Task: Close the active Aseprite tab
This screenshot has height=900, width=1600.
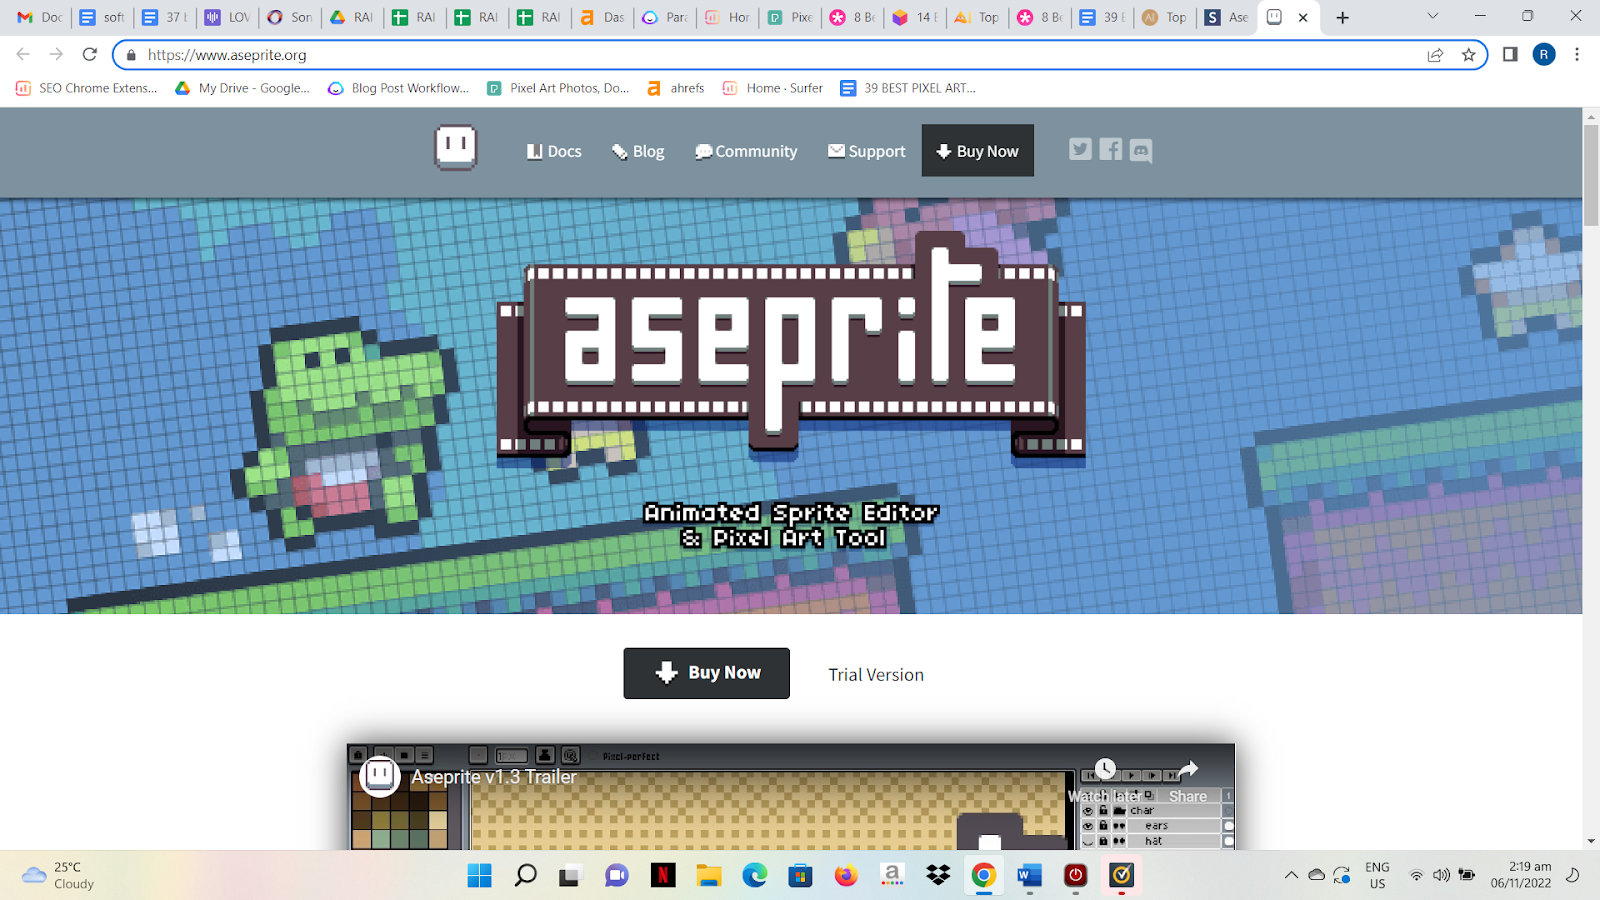Action: point(1303,17)
